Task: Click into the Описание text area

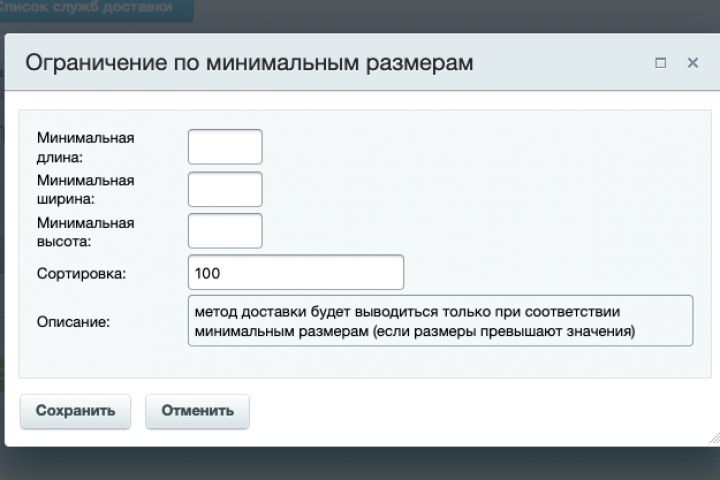Action: (440, 320)
